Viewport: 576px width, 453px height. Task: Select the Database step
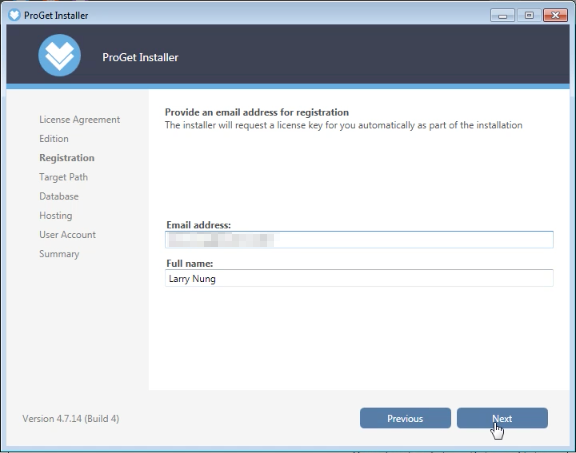click(x=59, y=196)
